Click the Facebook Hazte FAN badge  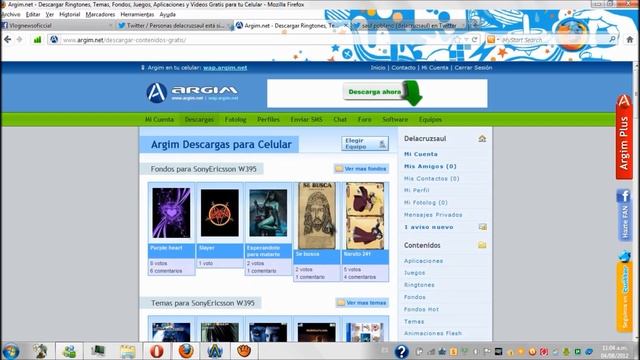[624, 215]
